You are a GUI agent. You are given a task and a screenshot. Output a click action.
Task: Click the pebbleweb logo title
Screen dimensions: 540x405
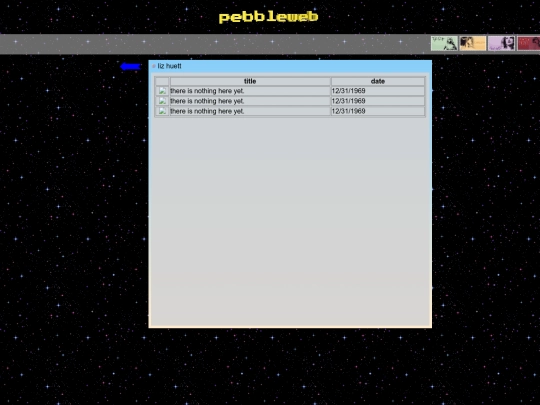tap(268, 17)
